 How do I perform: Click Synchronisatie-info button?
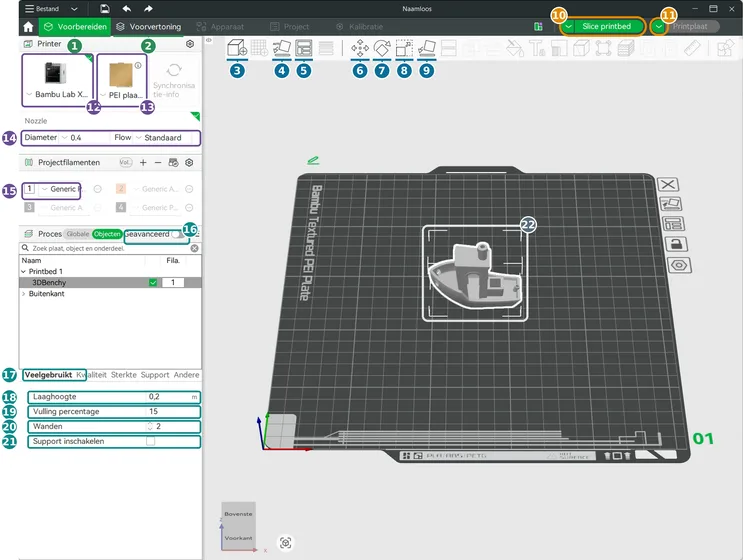[174, 80]
